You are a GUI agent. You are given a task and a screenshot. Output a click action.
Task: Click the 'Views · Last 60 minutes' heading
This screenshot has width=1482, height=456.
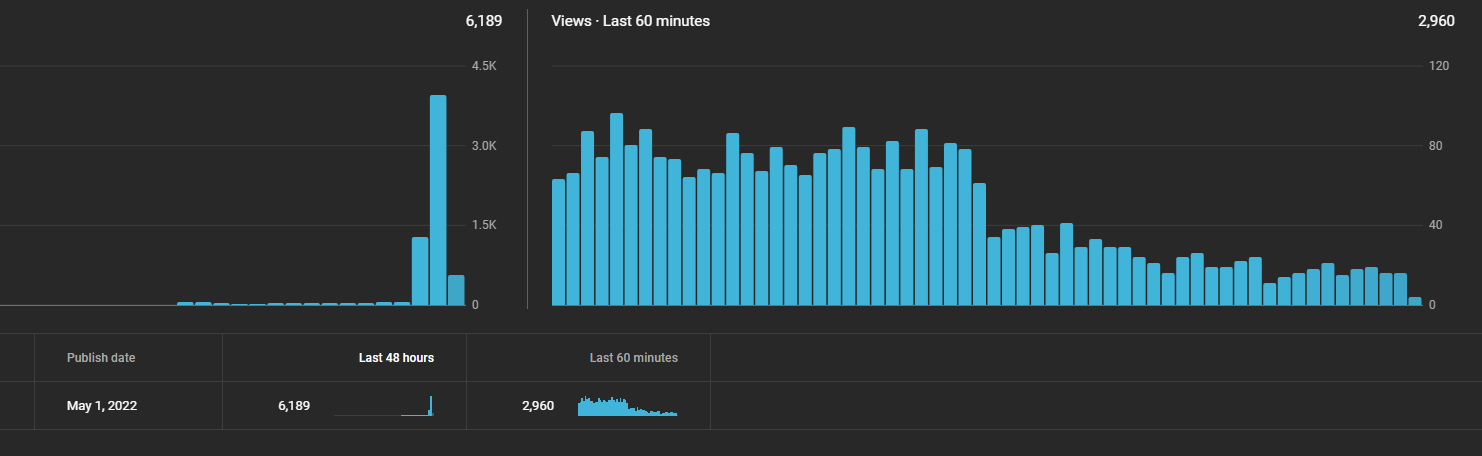tap(630, 21)
